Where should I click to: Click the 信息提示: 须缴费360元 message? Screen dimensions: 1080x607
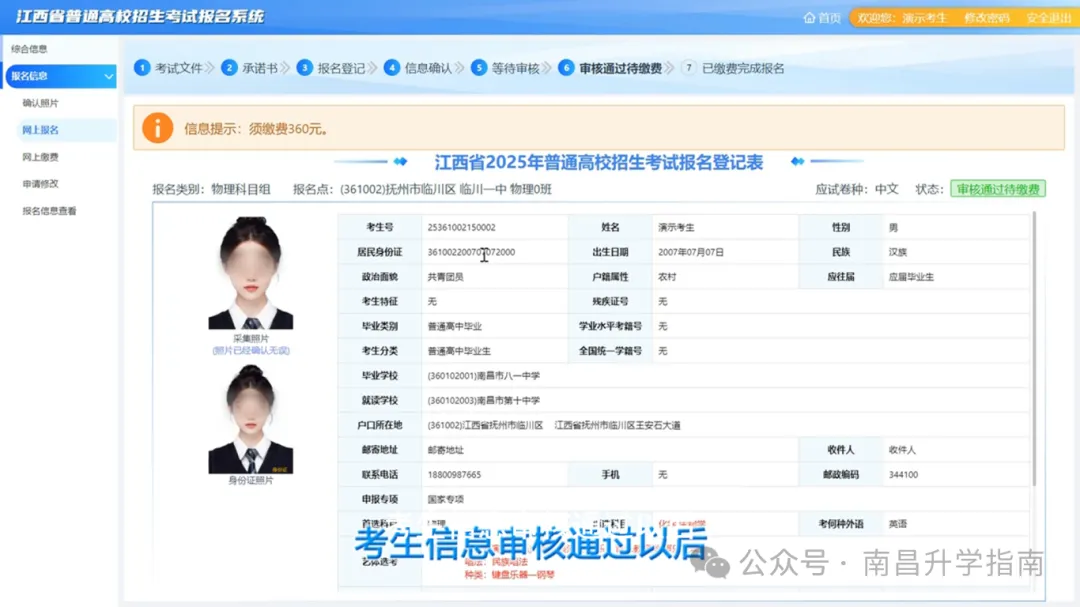pyautogui.click(x=256, y=129)
